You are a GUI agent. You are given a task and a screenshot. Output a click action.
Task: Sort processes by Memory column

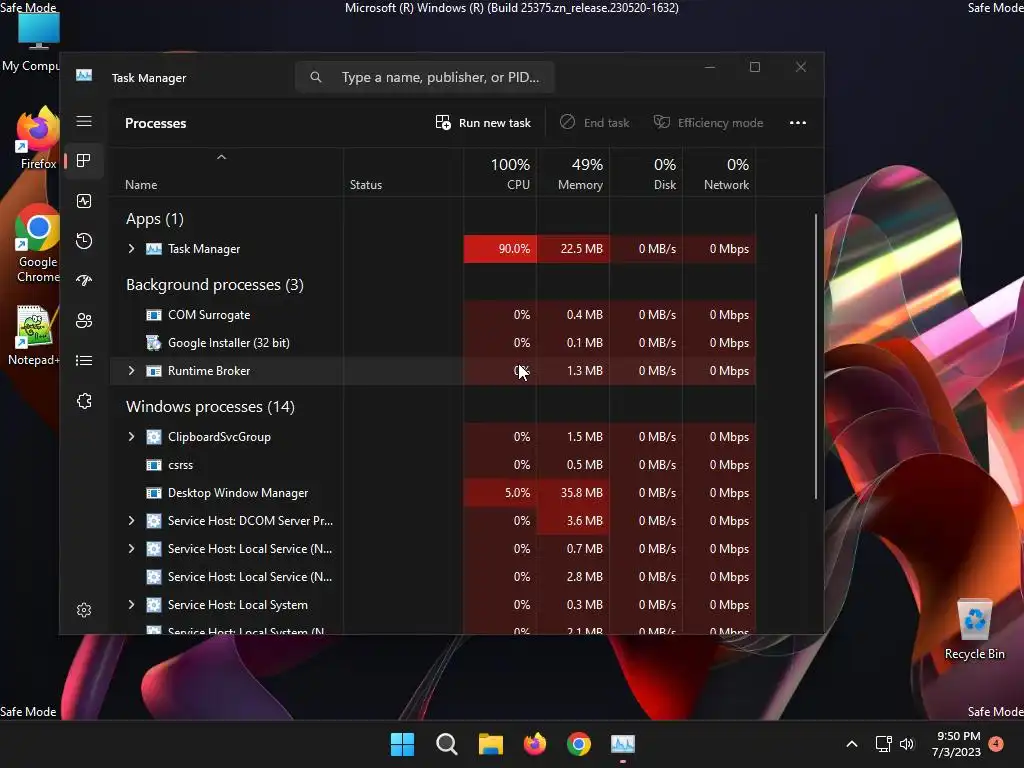coord(573,174)
